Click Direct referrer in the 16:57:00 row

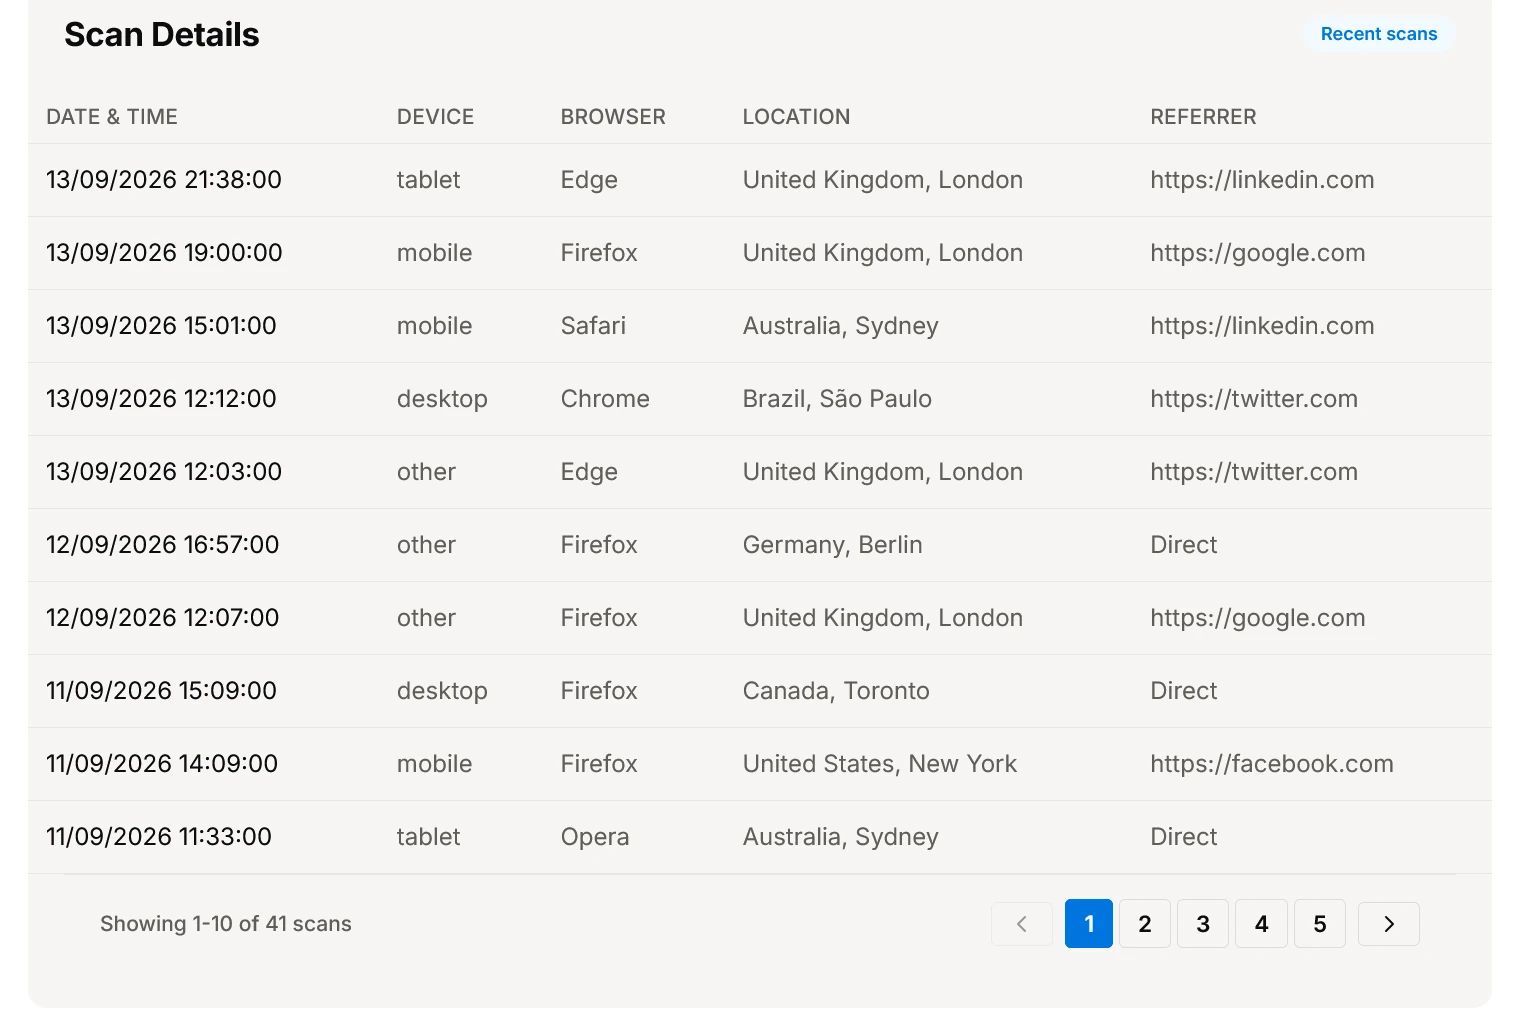coord(1184,545)
